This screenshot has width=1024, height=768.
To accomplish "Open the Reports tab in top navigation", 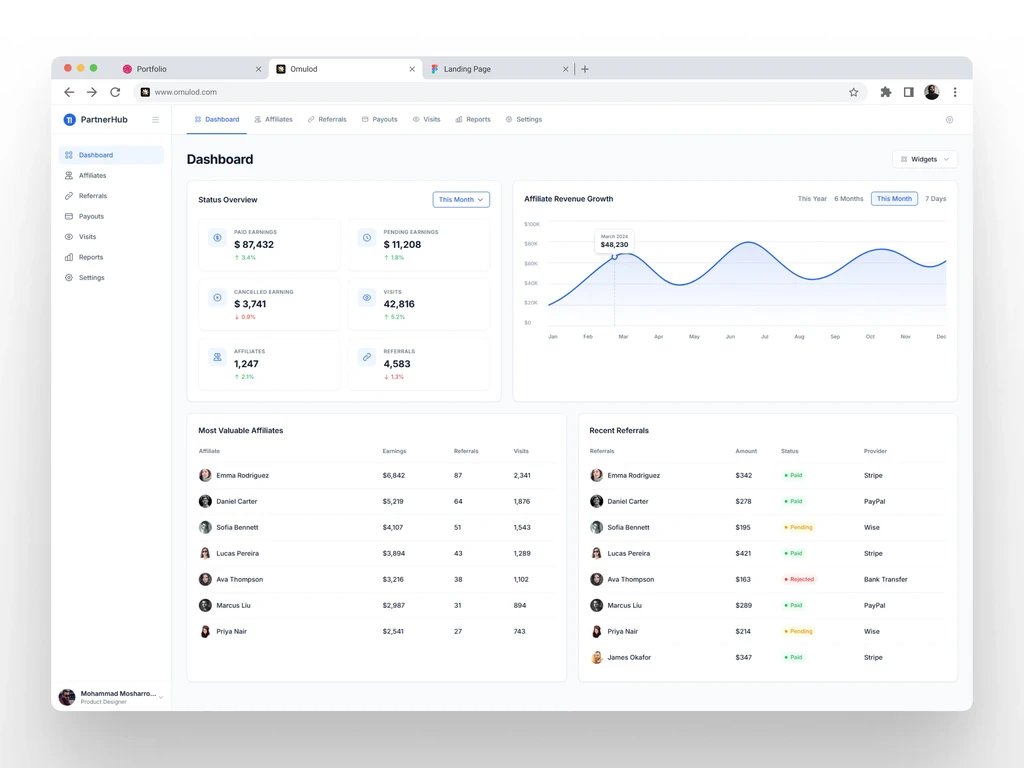I will point(473,120).
